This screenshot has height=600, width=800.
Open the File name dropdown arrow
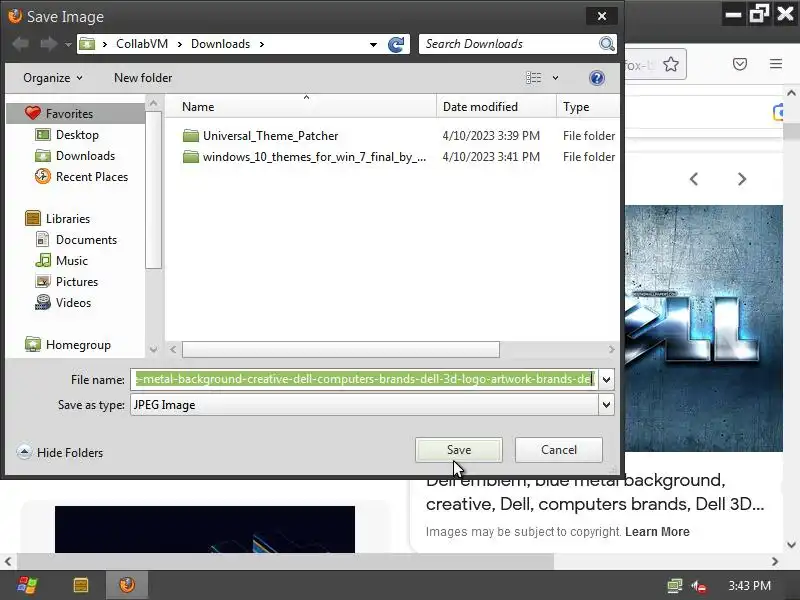tap(606, 380)
